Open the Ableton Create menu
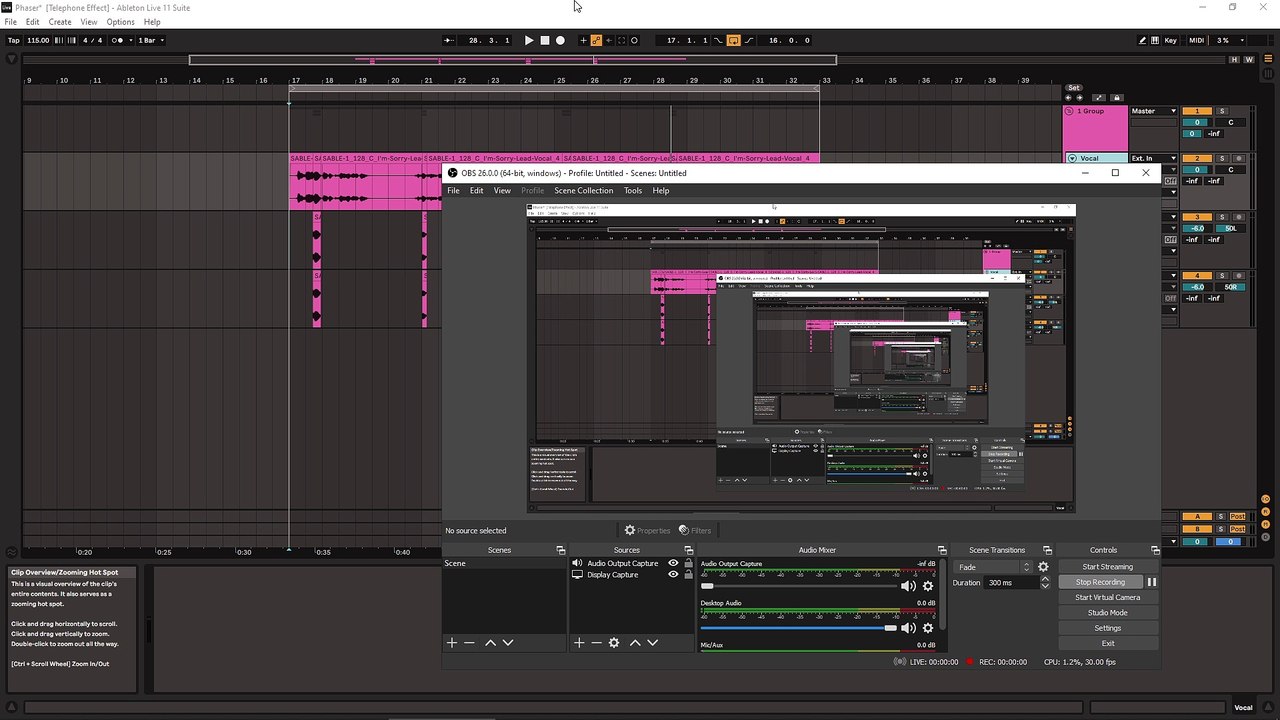The image size is (1280, 720). [60, 22]
